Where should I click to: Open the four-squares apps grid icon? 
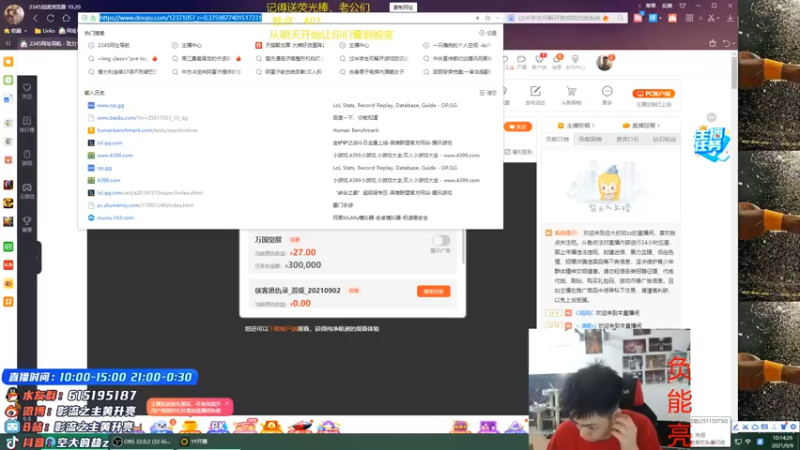[689, 18]
